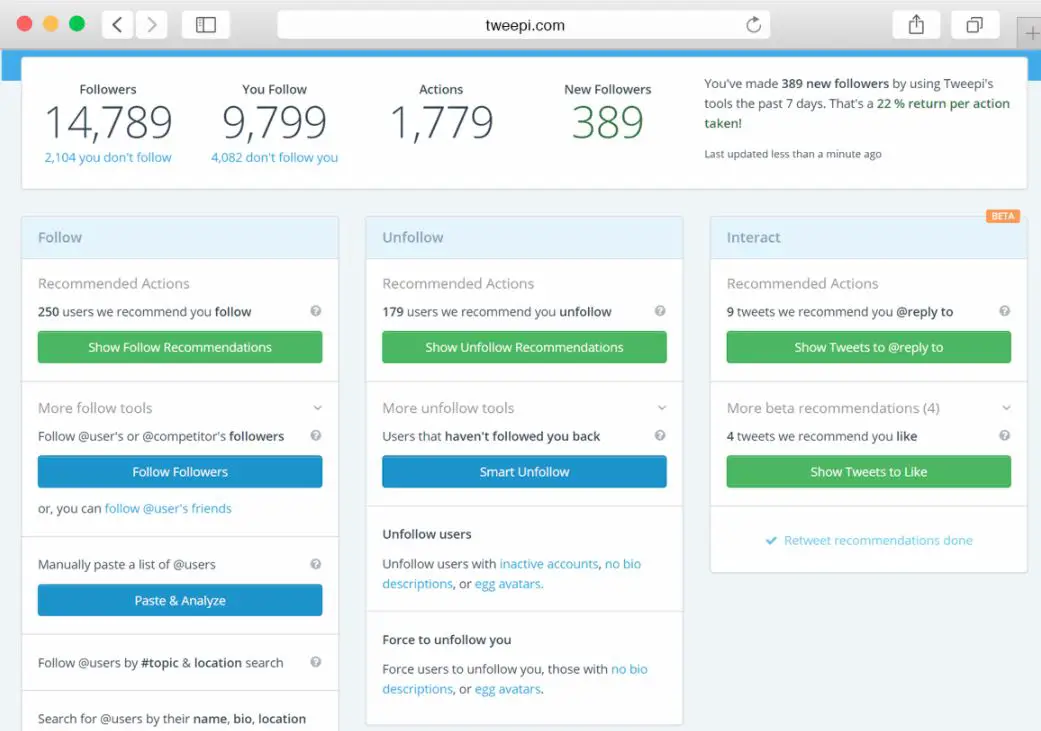The width and height of the screenshot is (1041, 731).
Task: Open help for Users that haven't followed you back
Action: [x=660, y=436]
